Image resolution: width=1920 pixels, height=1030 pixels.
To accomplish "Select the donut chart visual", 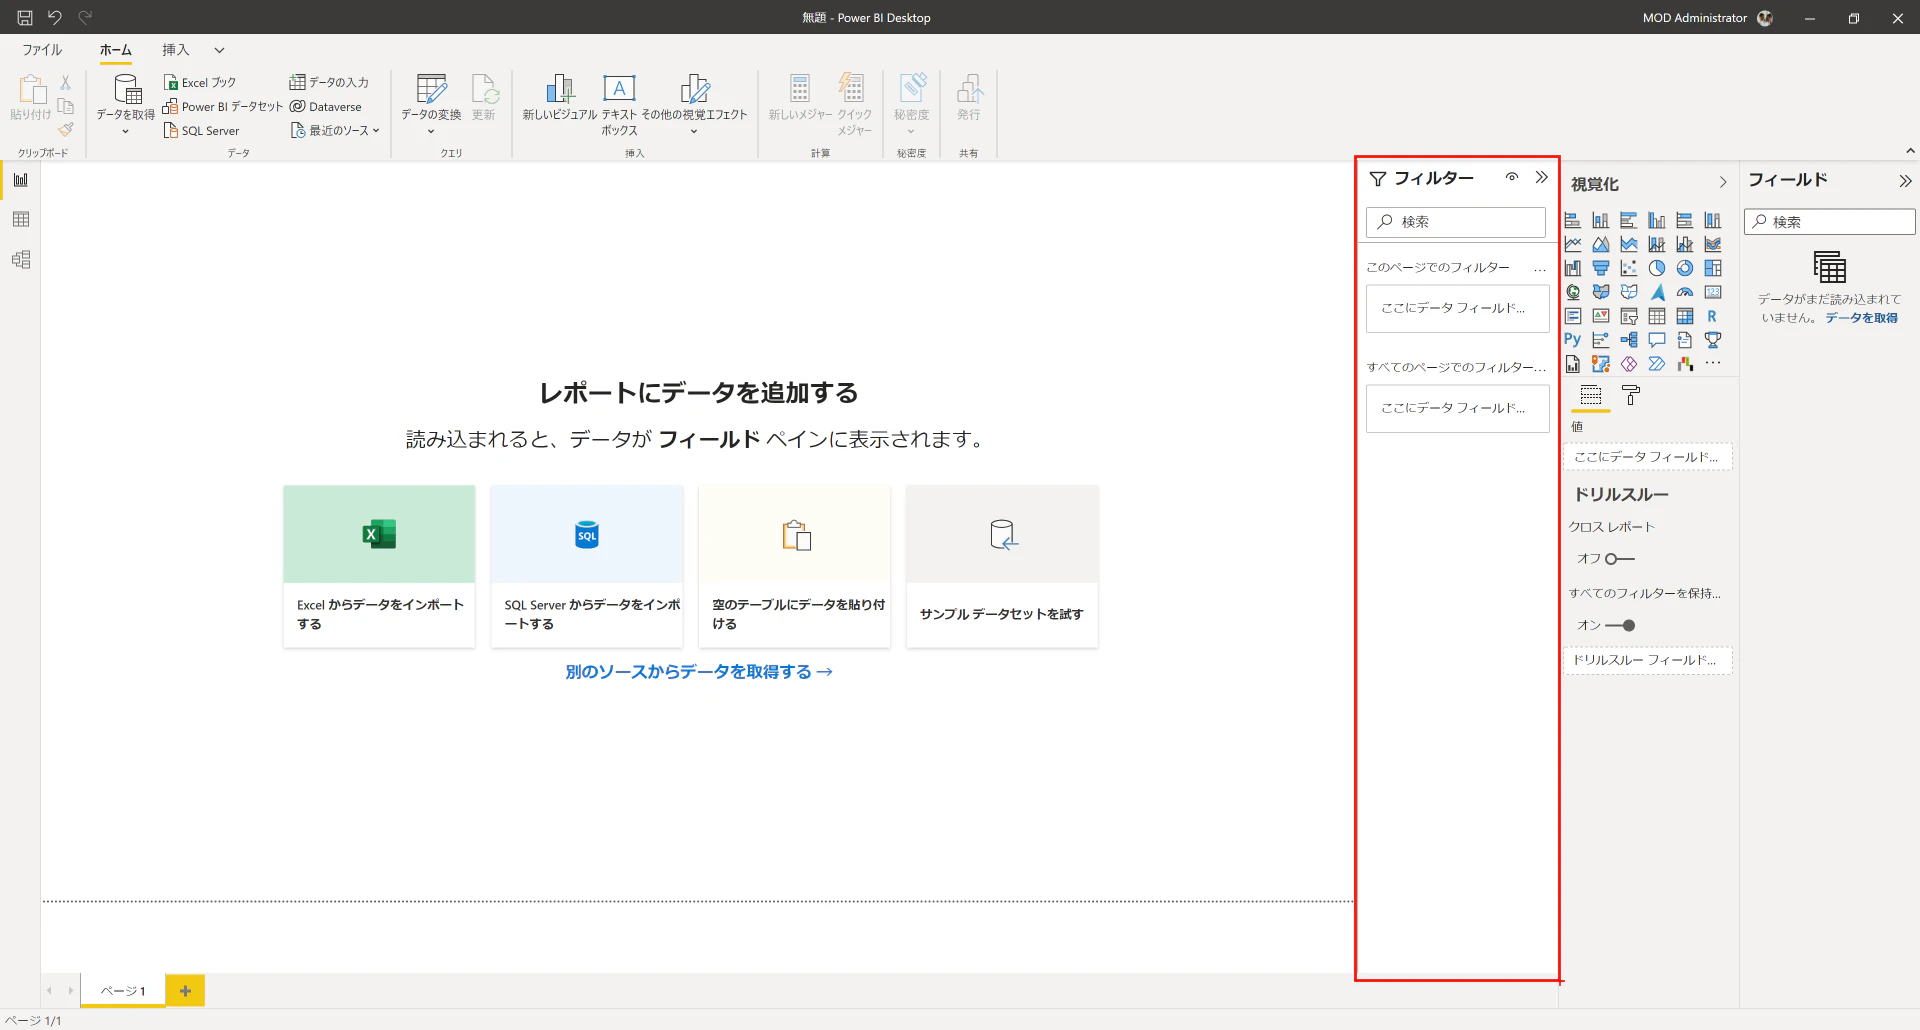I will (x=1685, y=268).
